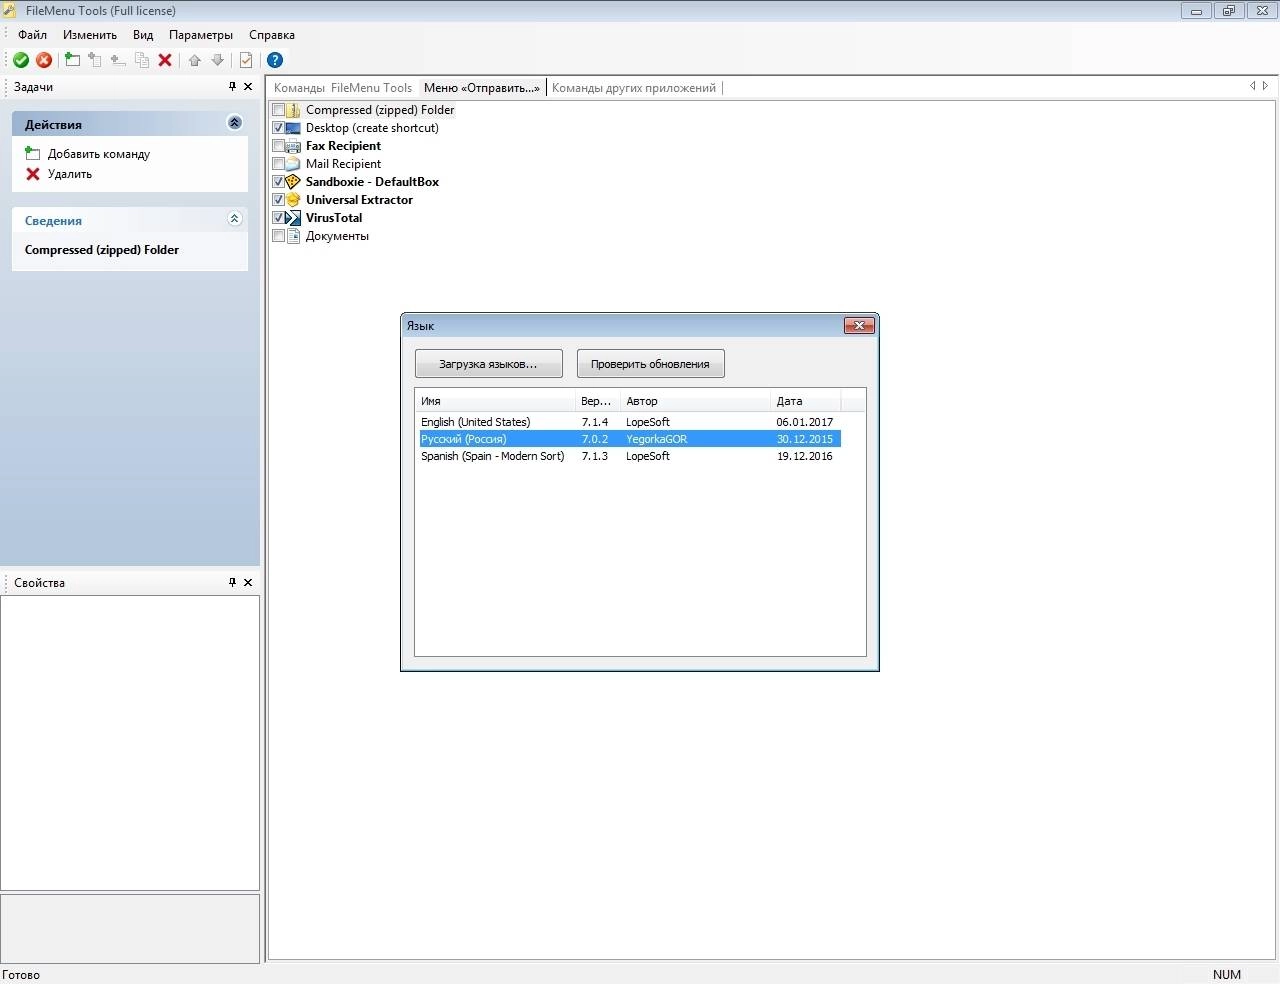Sort by the Вер... column header
Screen dimensions: 1280x984
599,401
